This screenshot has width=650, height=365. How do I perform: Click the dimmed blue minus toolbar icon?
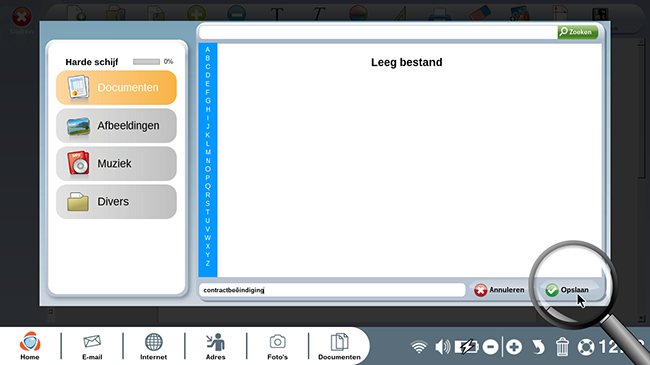237,13
